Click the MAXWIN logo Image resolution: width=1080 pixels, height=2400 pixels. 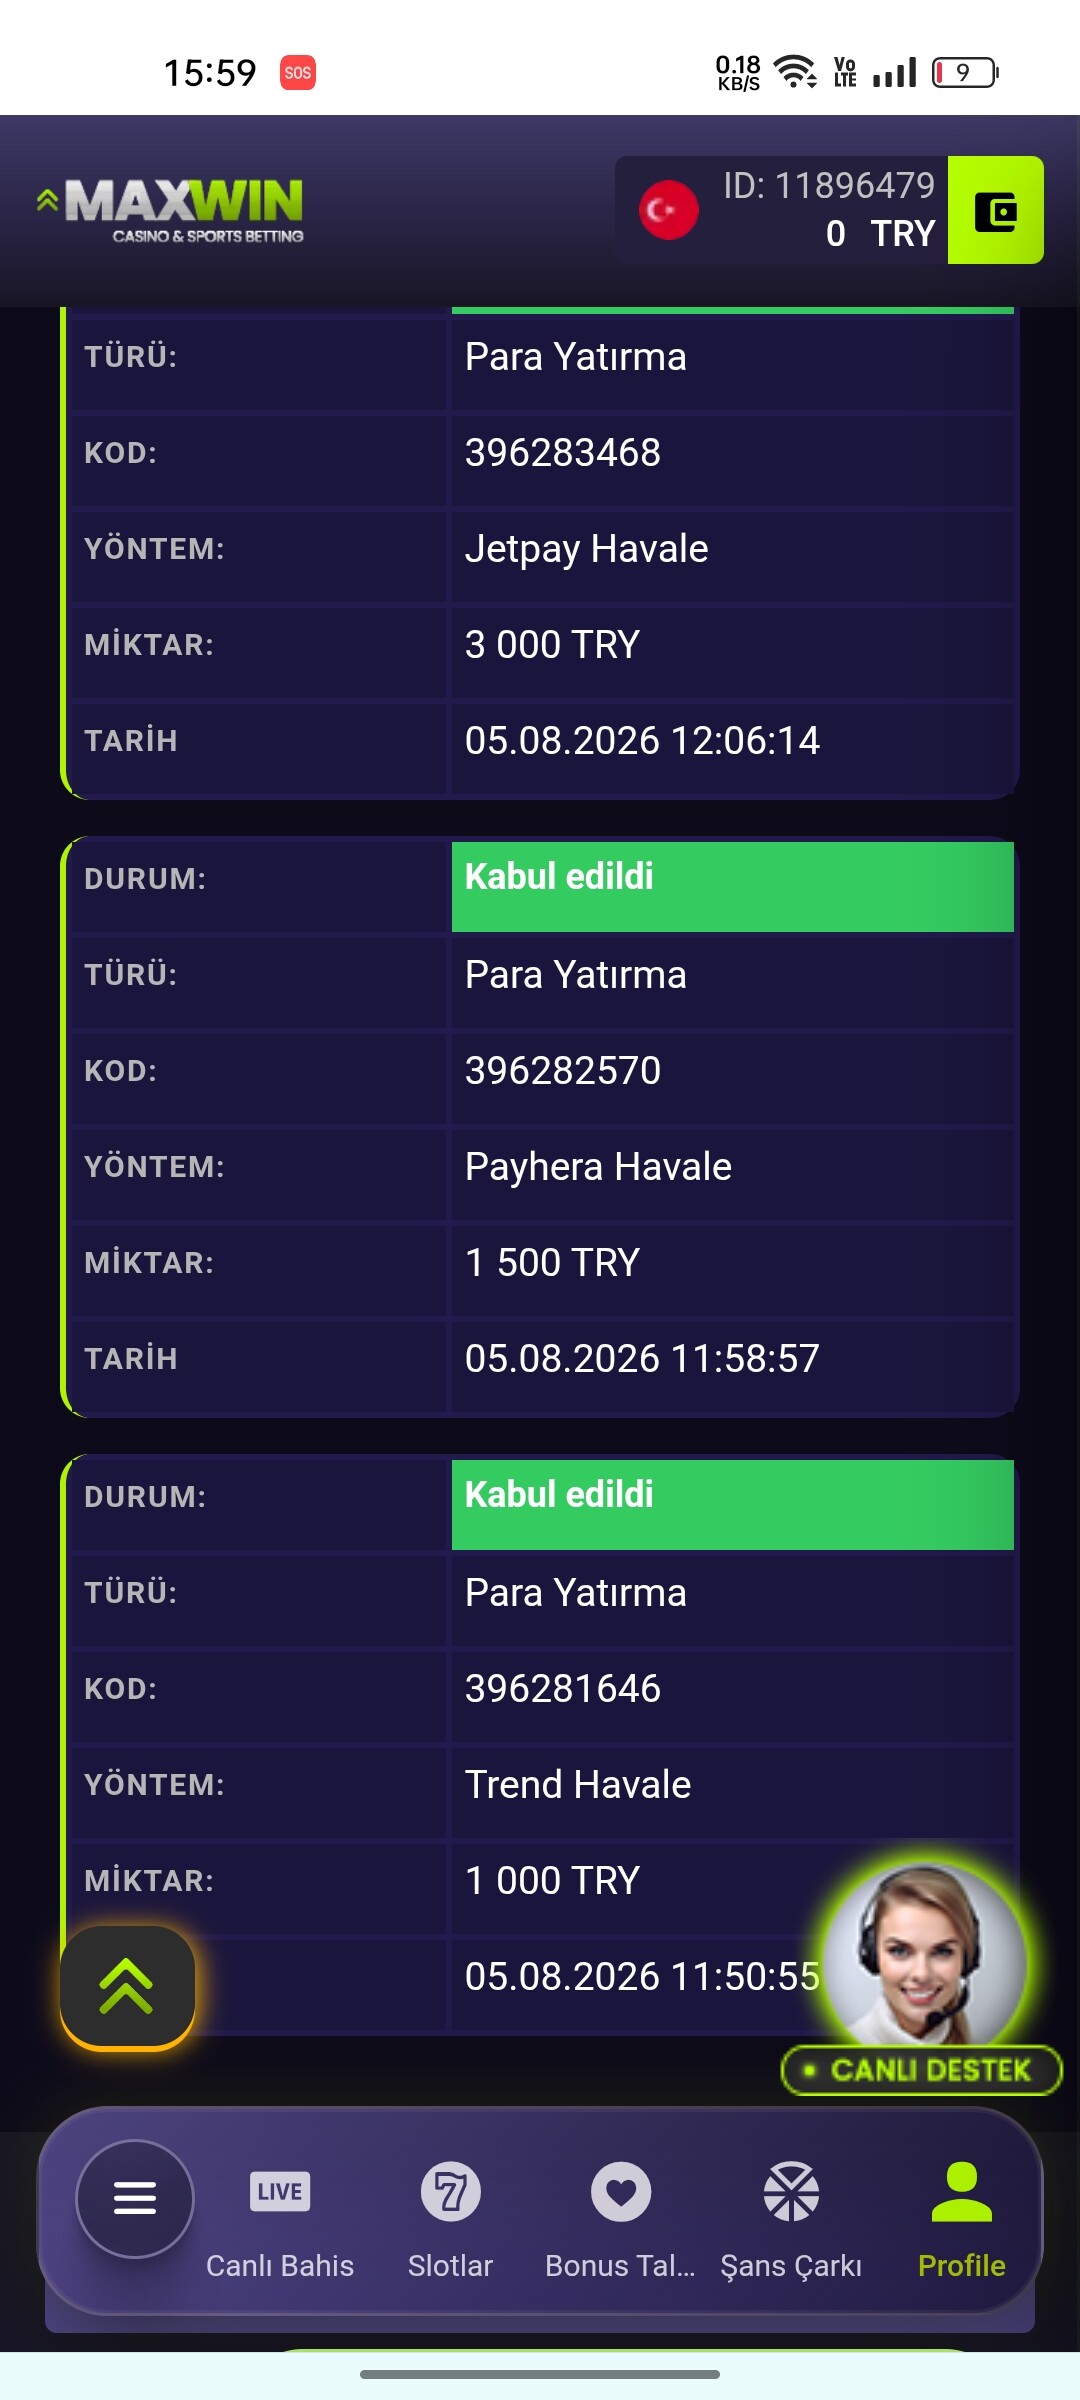coord(170,210)
